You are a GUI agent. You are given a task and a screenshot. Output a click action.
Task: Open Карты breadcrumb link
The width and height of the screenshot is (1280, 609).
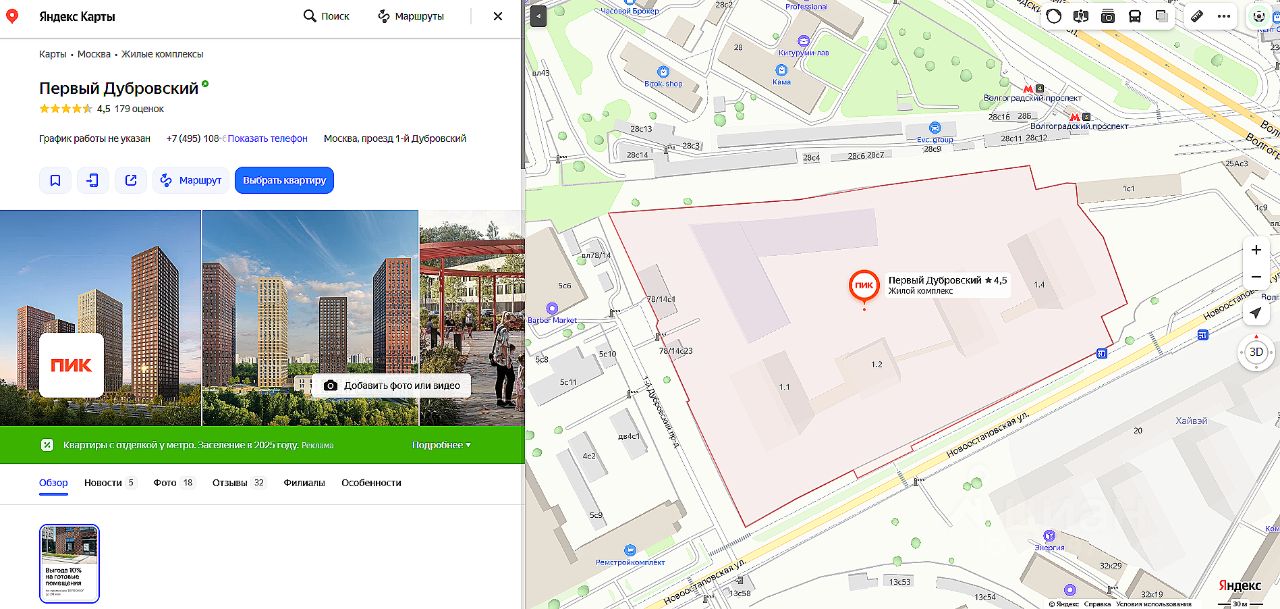pos(53,54)
